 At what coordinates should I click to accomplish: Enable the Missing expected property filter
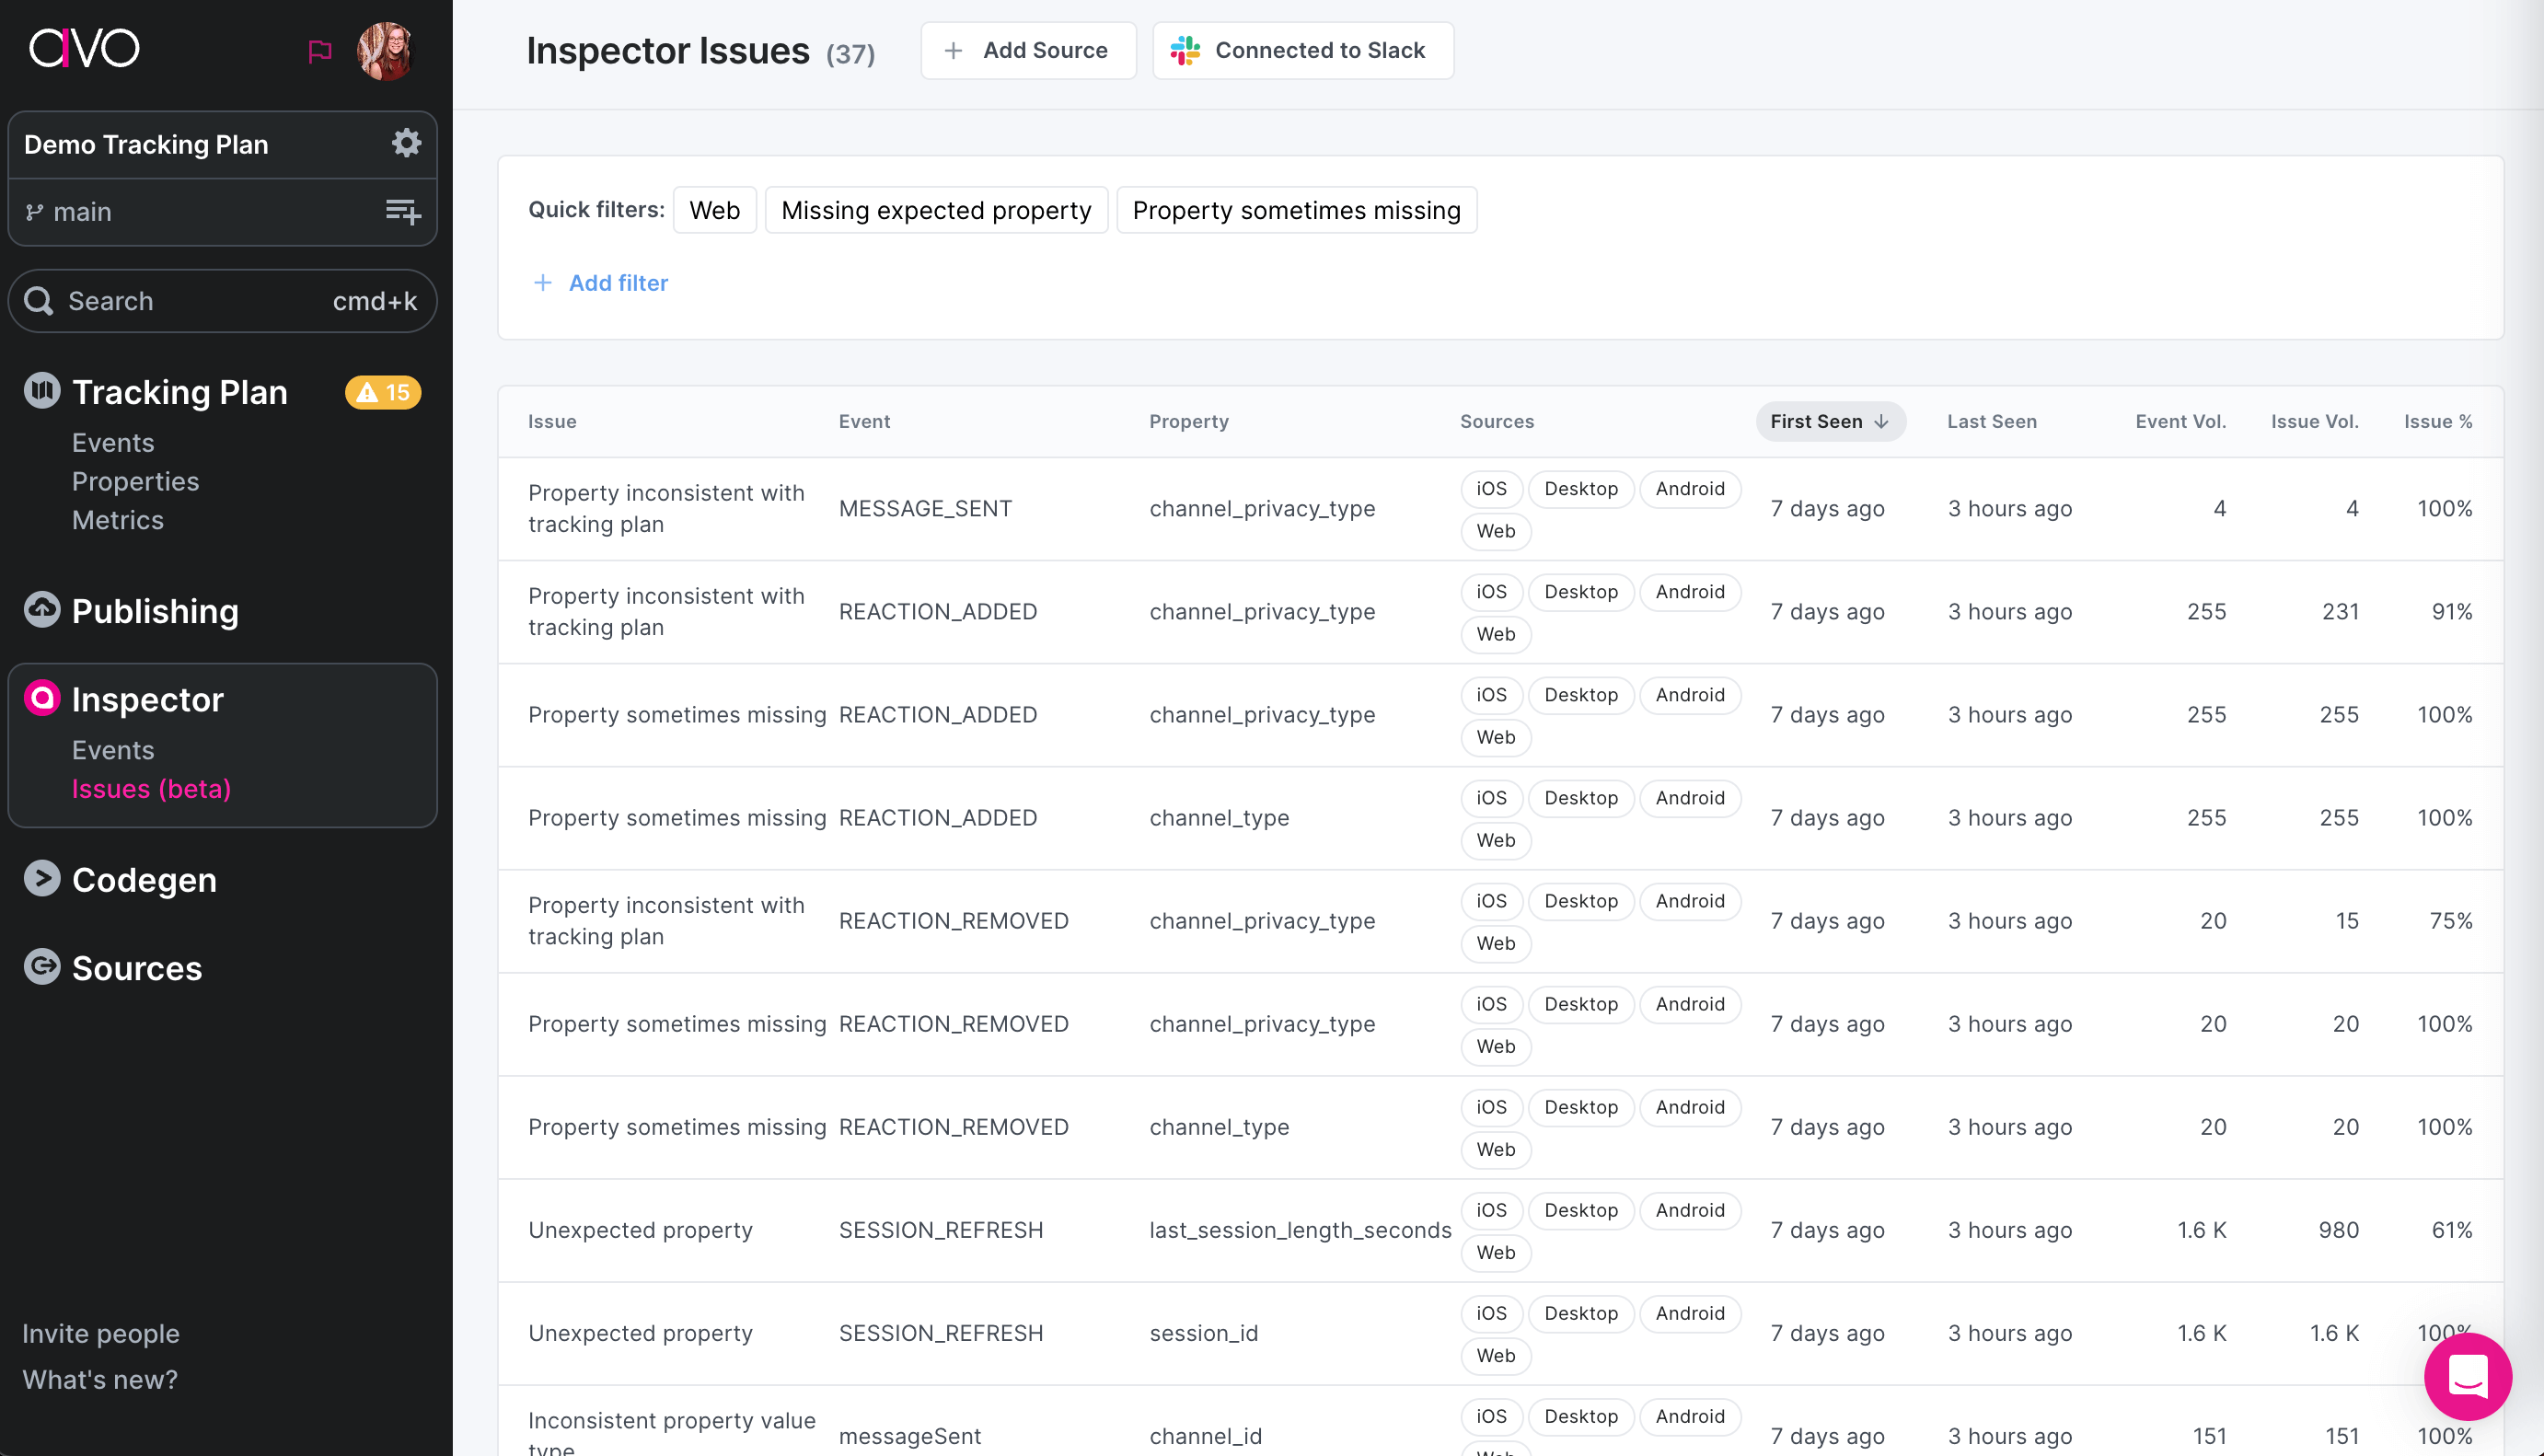point(936,210)
